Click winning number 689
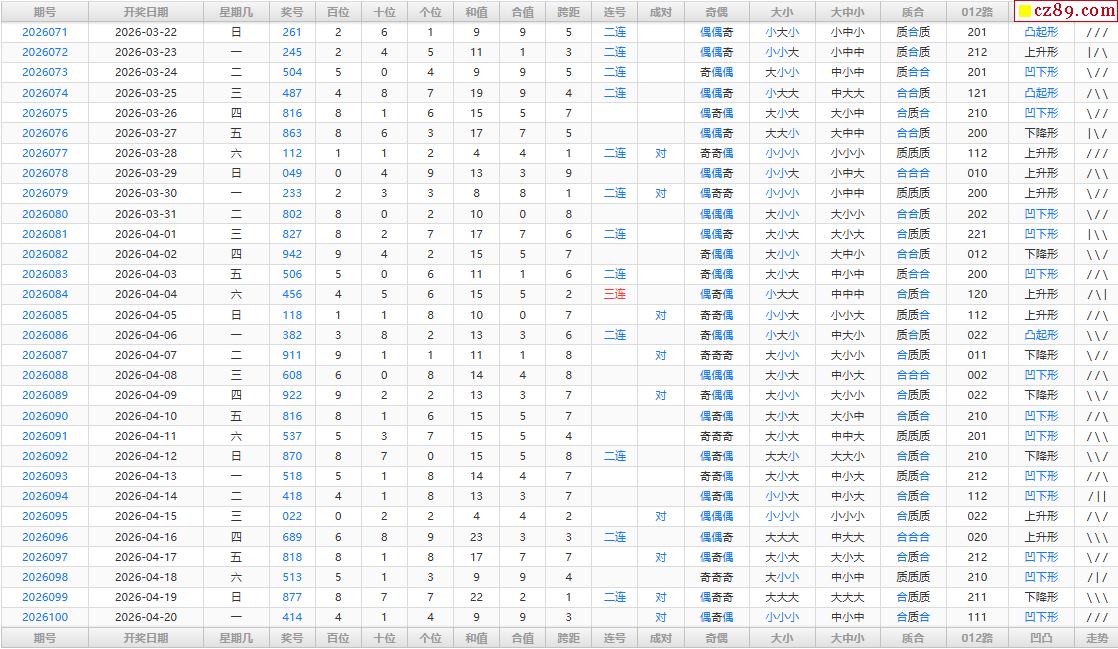1118x649 pixels. pyautogui.click(x=292, y=537)
